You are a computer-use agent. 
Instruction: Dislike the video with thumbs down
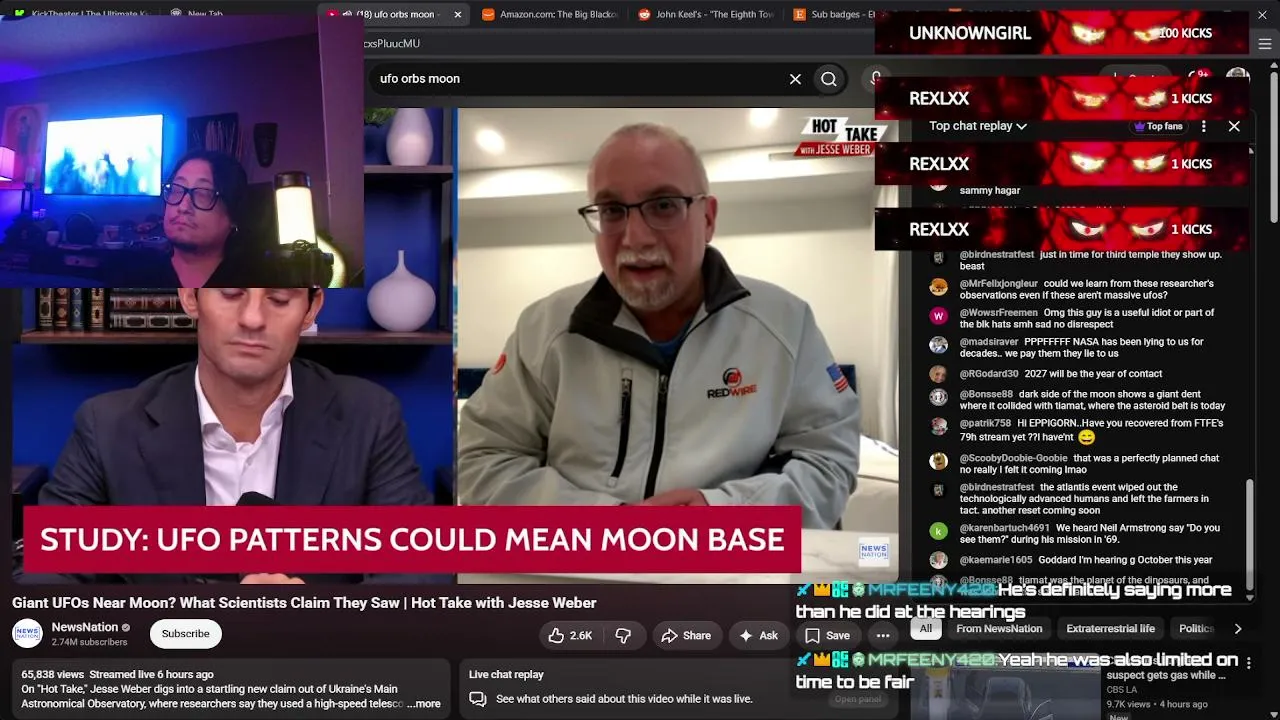[x=623, y=635]
